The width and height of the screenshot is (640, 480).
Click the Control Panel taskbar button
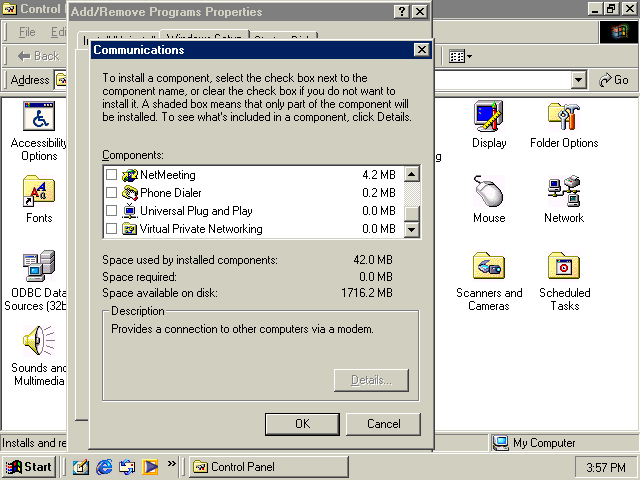click(269, 467)
